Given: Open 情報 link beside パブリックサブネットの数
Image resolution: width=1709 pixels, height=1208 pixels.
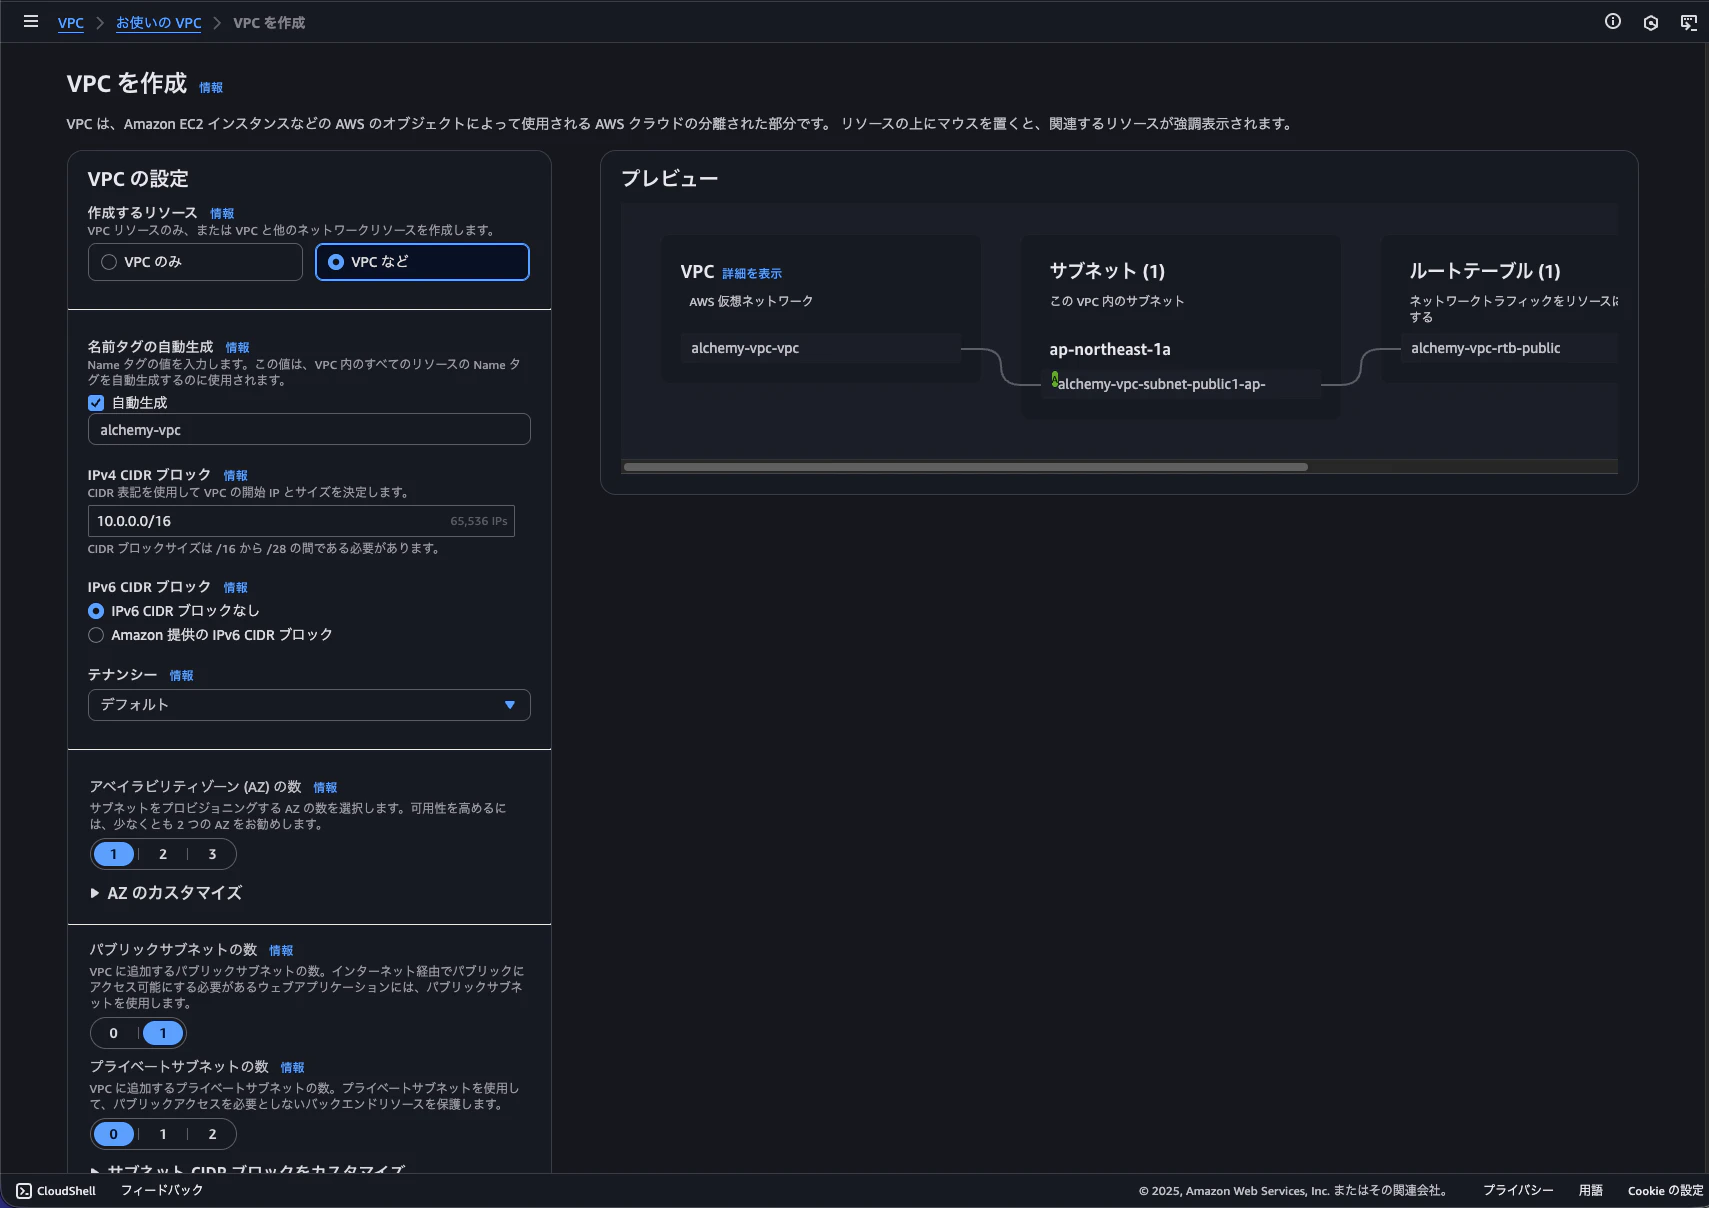Looking at the screenshot, I should coord(281,951).
